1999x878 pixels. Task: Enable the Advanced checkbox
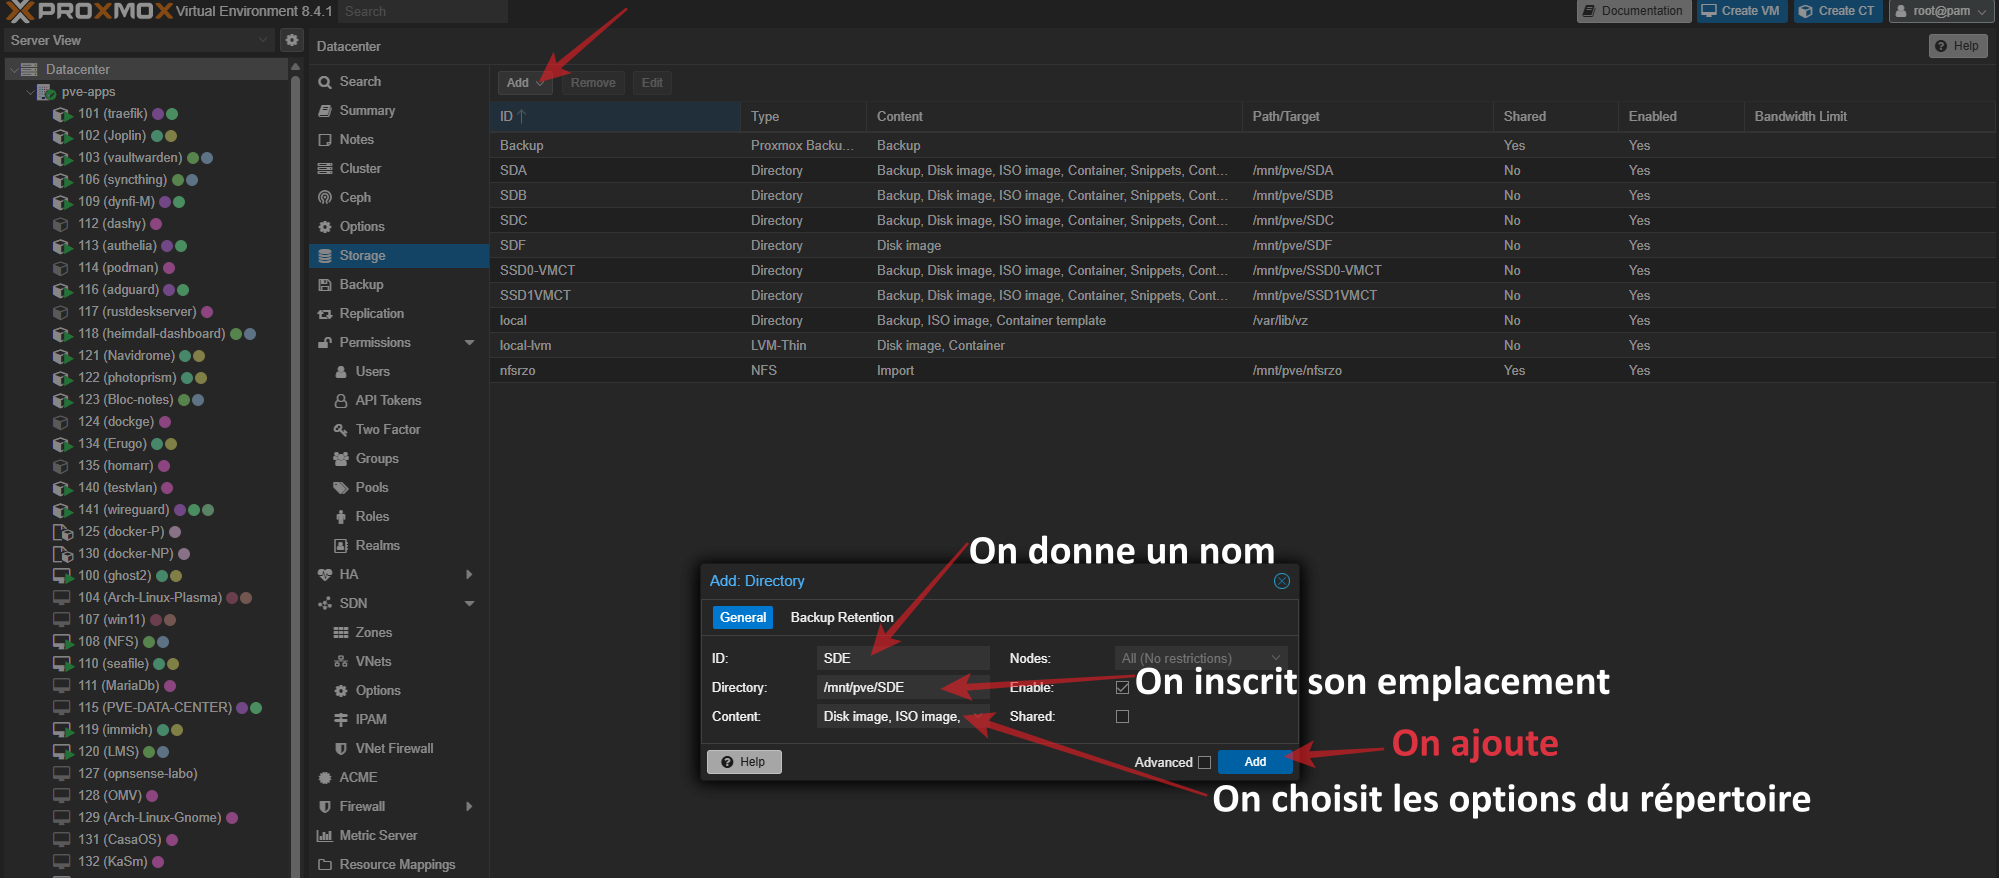pos(1204,763)
